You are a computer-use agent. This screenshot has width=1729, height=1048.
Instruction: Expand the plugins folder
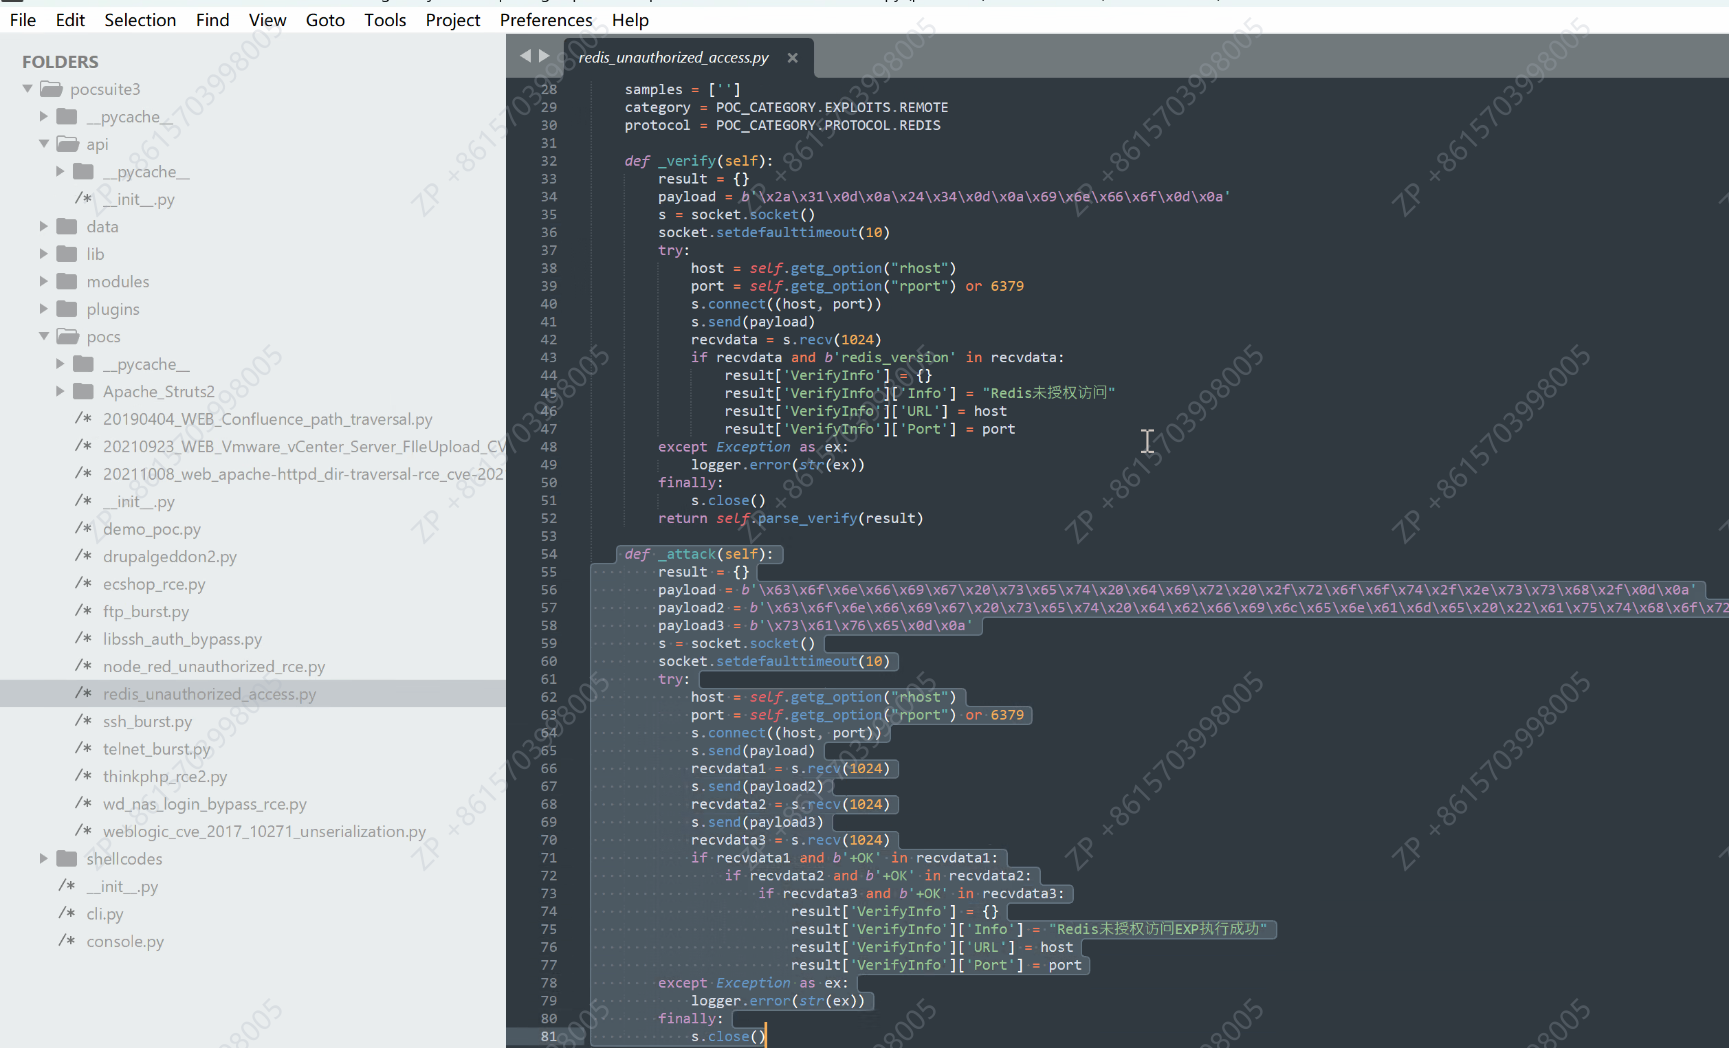tap(43, 309)
